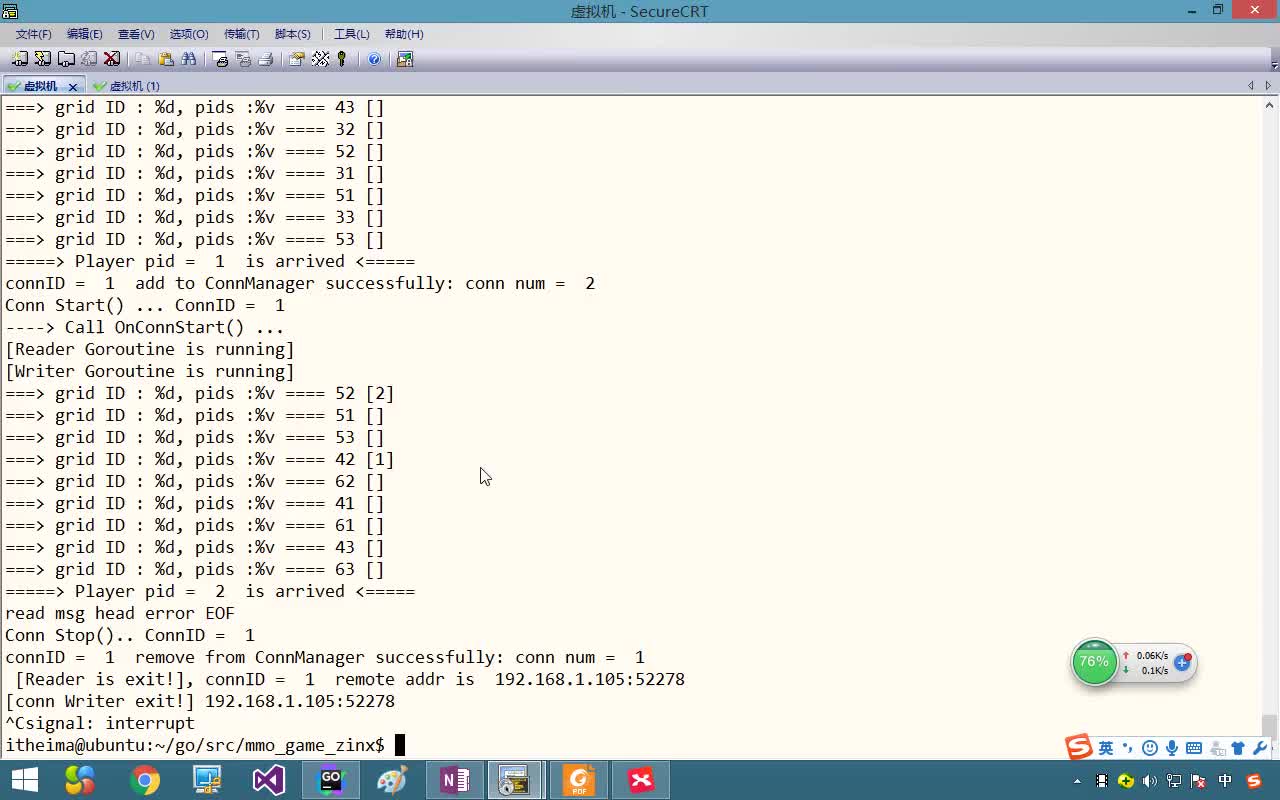Open the 传输(T) menu
Image resolution: width=1280 pixels, height=800 pixels.
tap(241, 34)
